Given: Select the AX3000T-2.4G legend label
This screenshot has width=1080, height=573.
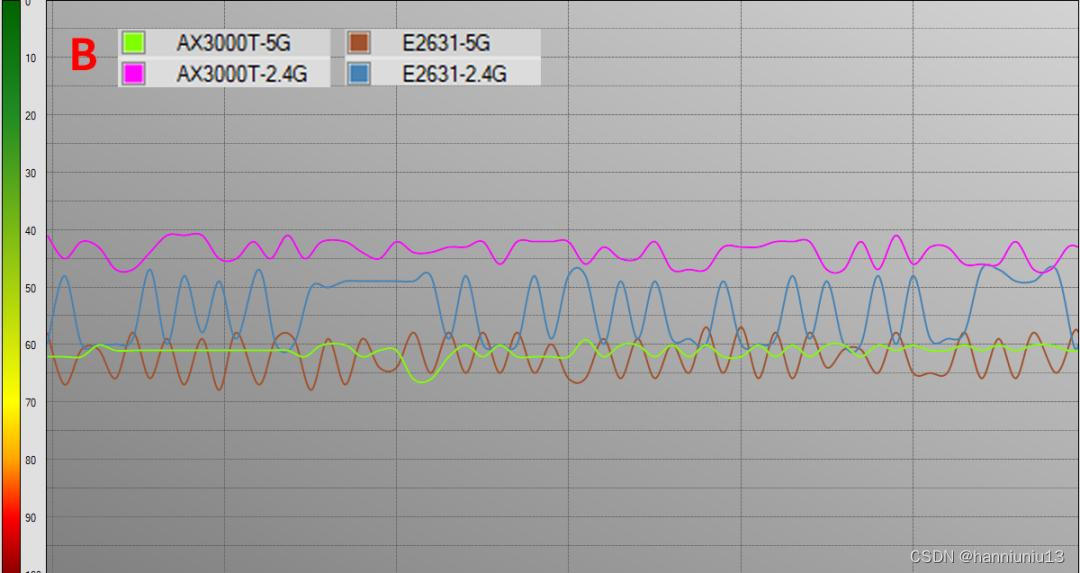Looking at the screenshot, I should (242, 74).
